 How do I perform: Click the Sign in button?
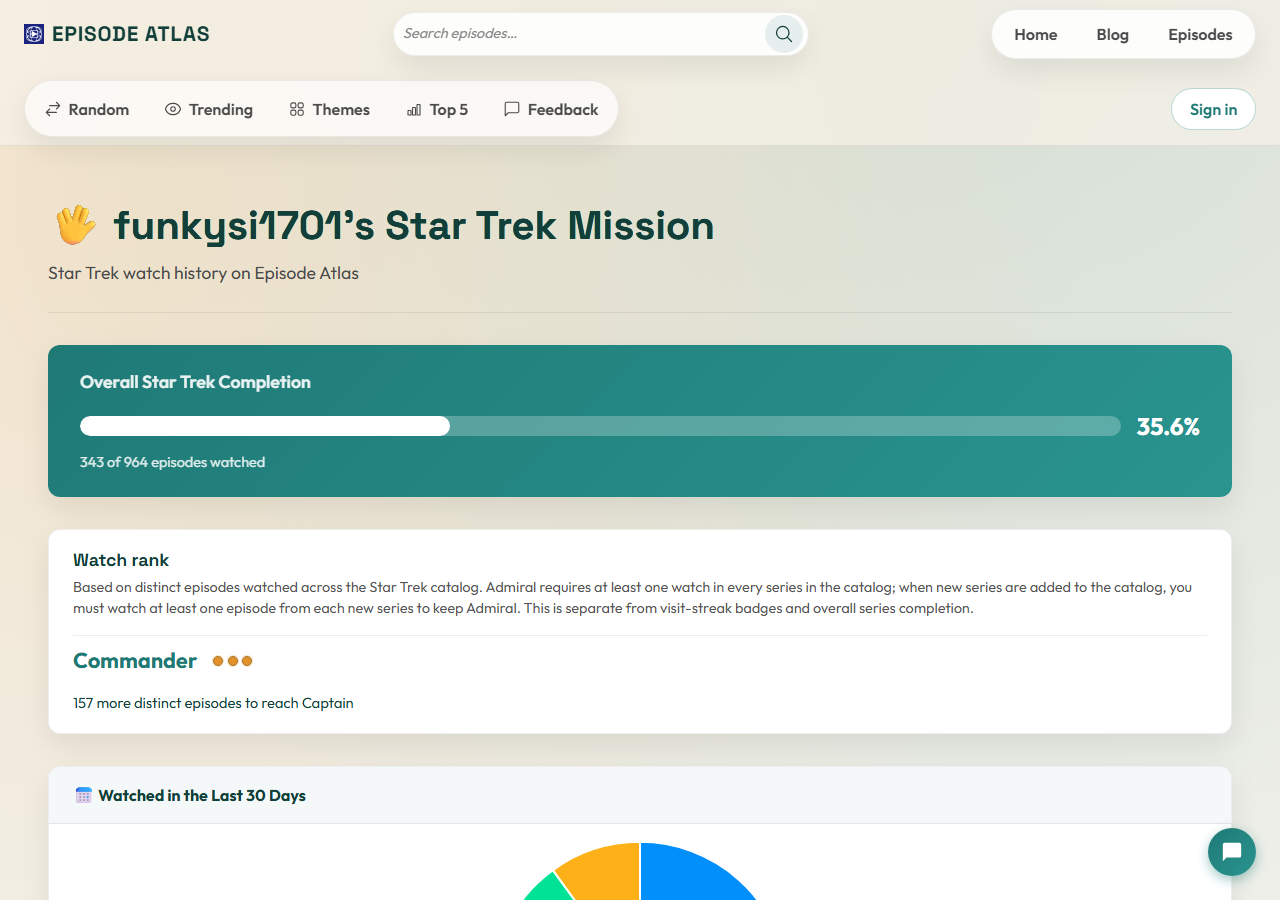click(x=1213, y=109)
